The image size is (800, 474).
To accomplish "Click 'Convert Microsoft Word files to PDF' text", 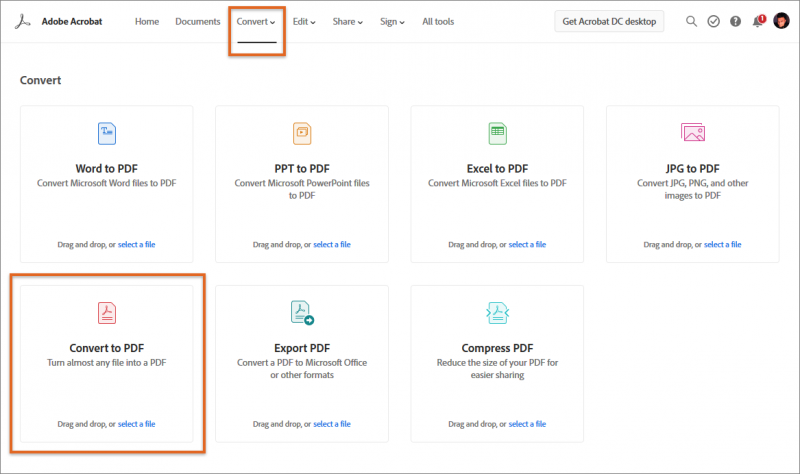I will tap(107, 183).
